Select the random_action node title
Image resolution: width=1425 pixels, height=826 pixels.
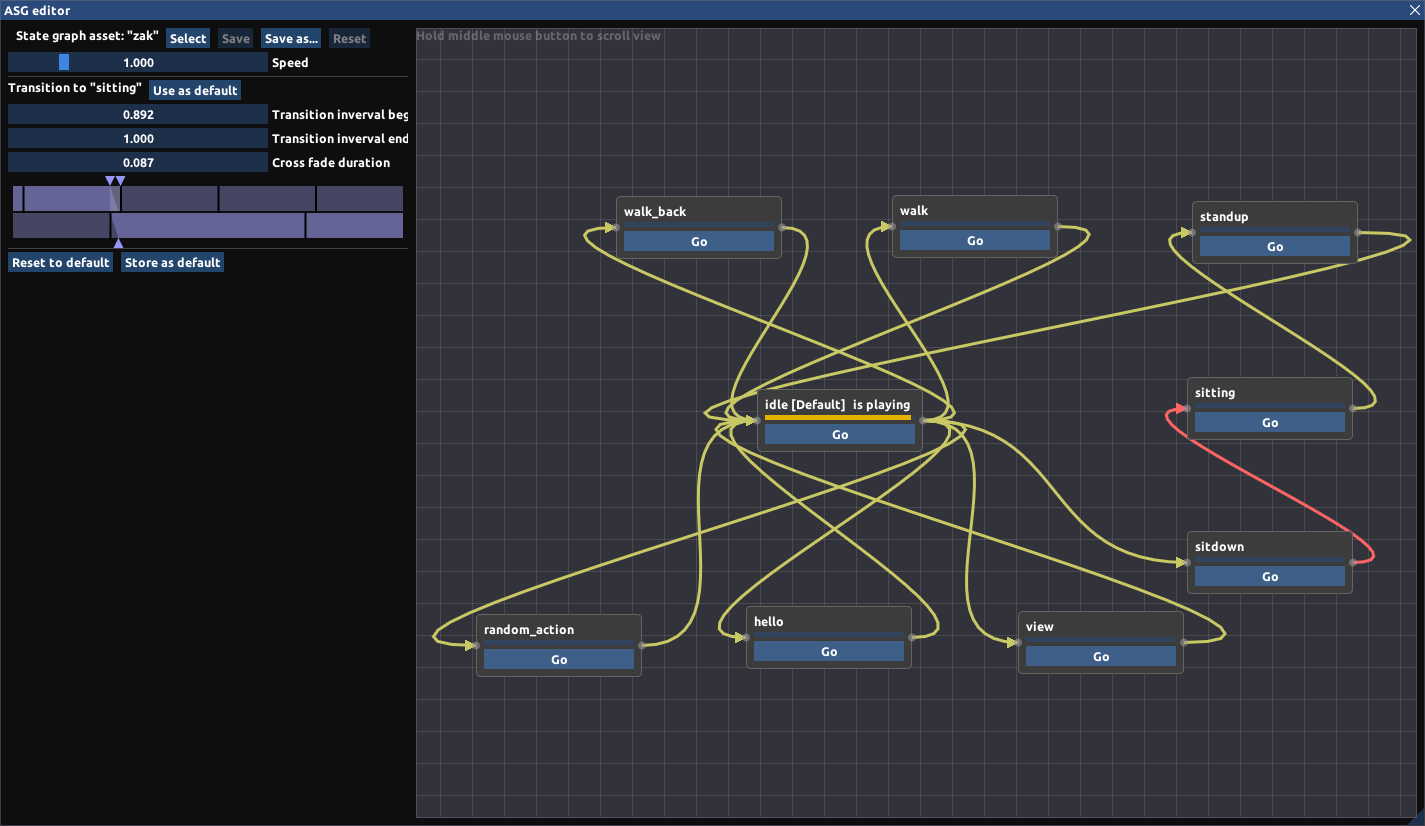point(529,629)
